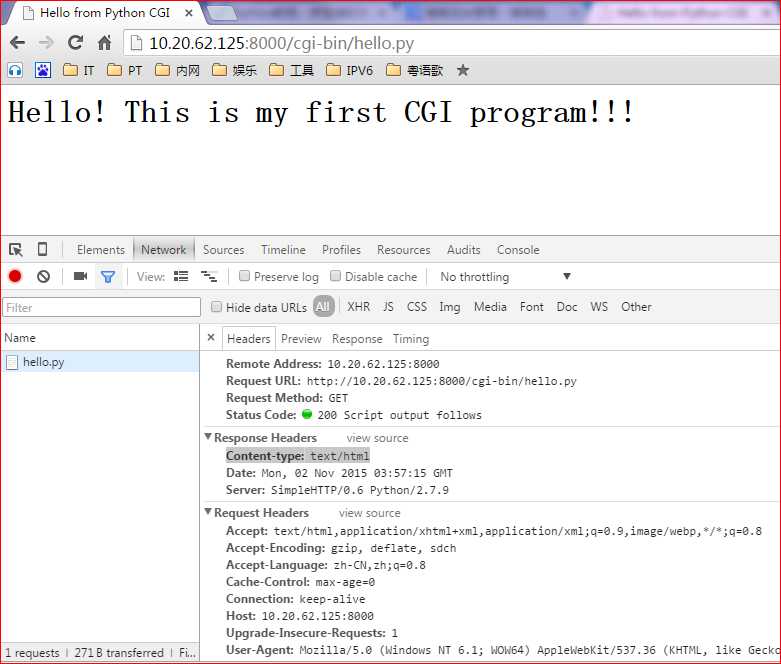Close the Hello from Python CGI tab

coord(189,13)
